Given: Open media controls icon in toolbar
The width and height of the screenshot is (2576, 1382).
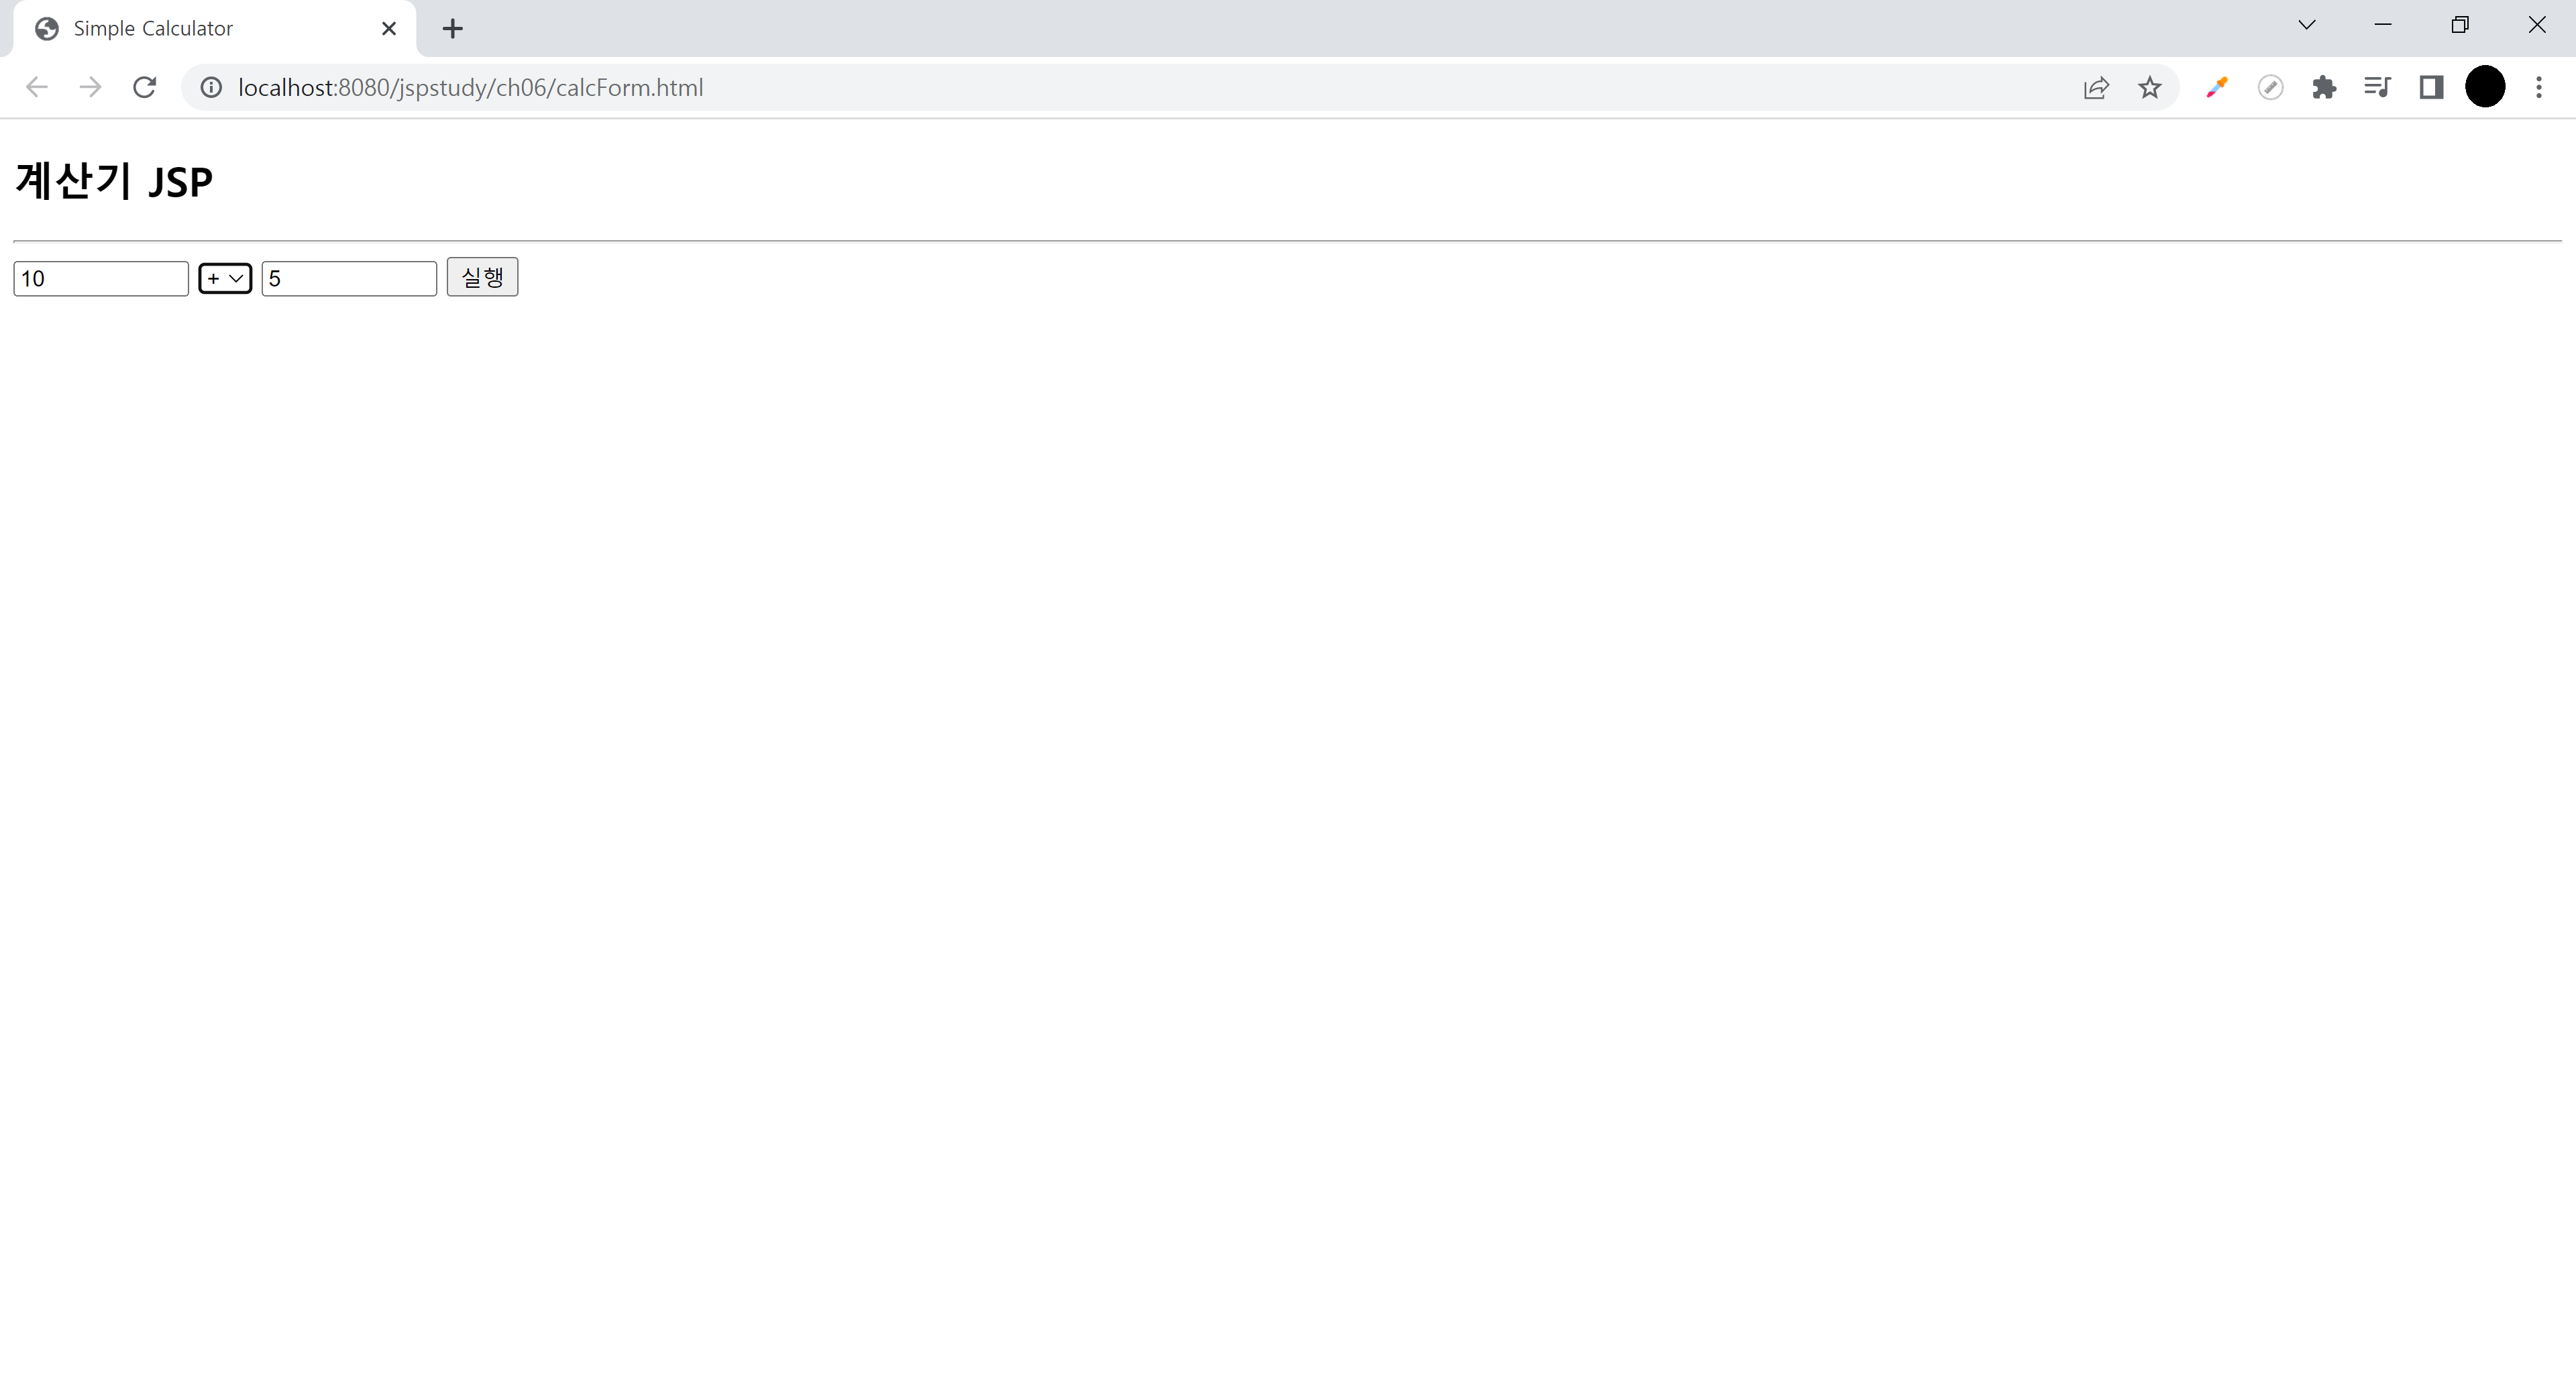Looking at the screenshot, I should pos(2377,88).
